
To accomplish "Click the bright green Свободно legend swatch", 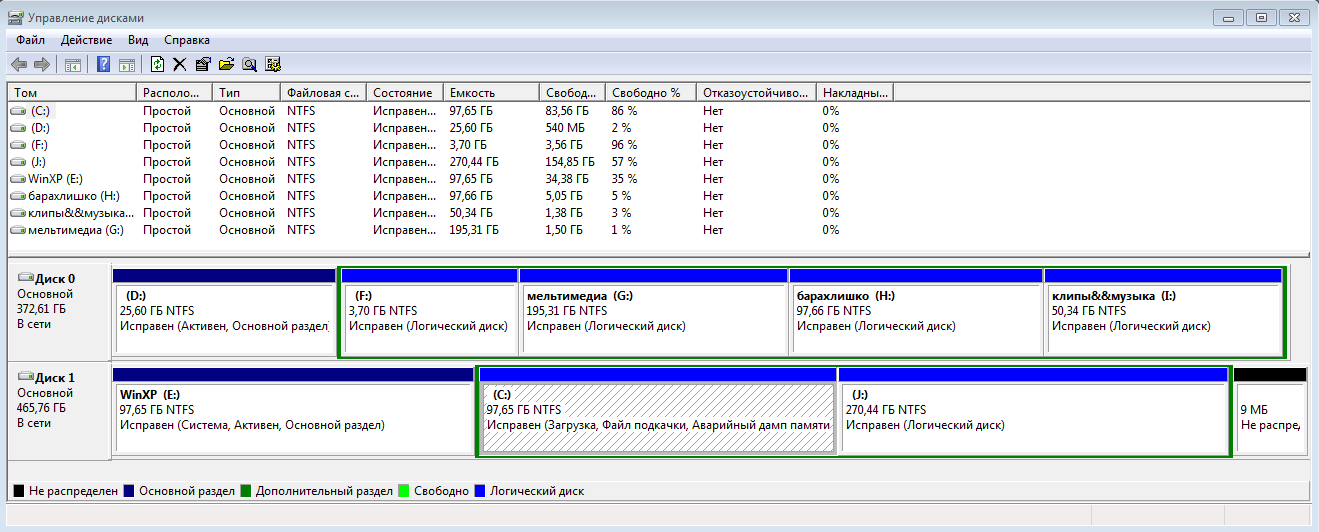I will click(404, 491).
